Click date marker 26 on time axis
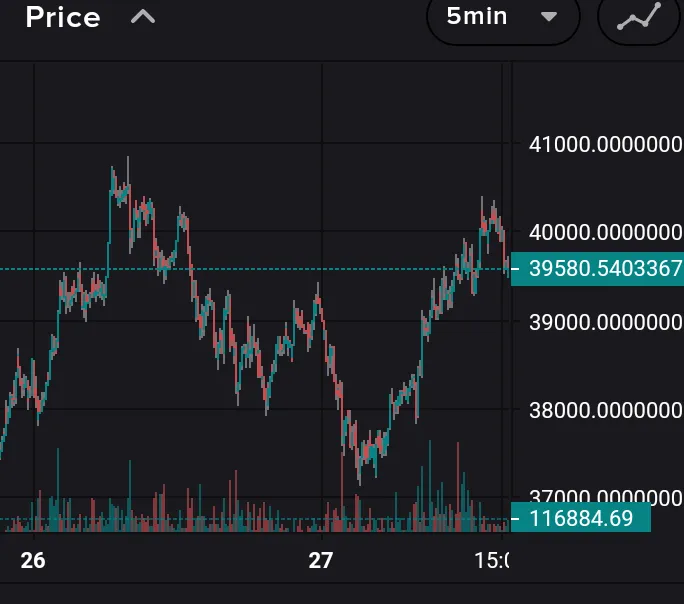 coord(33,560)
